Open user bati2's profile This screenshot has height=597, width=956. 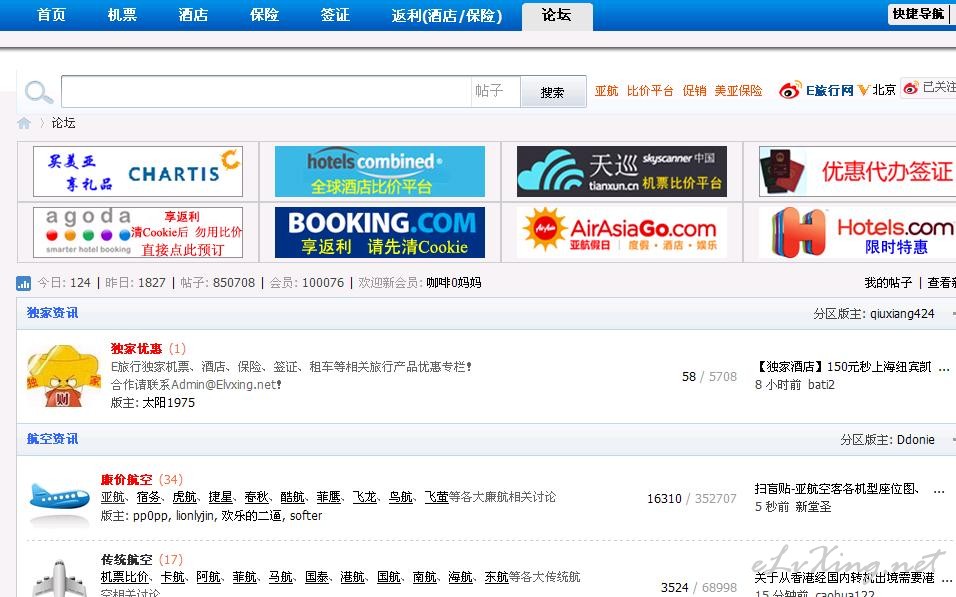point(821,385)
